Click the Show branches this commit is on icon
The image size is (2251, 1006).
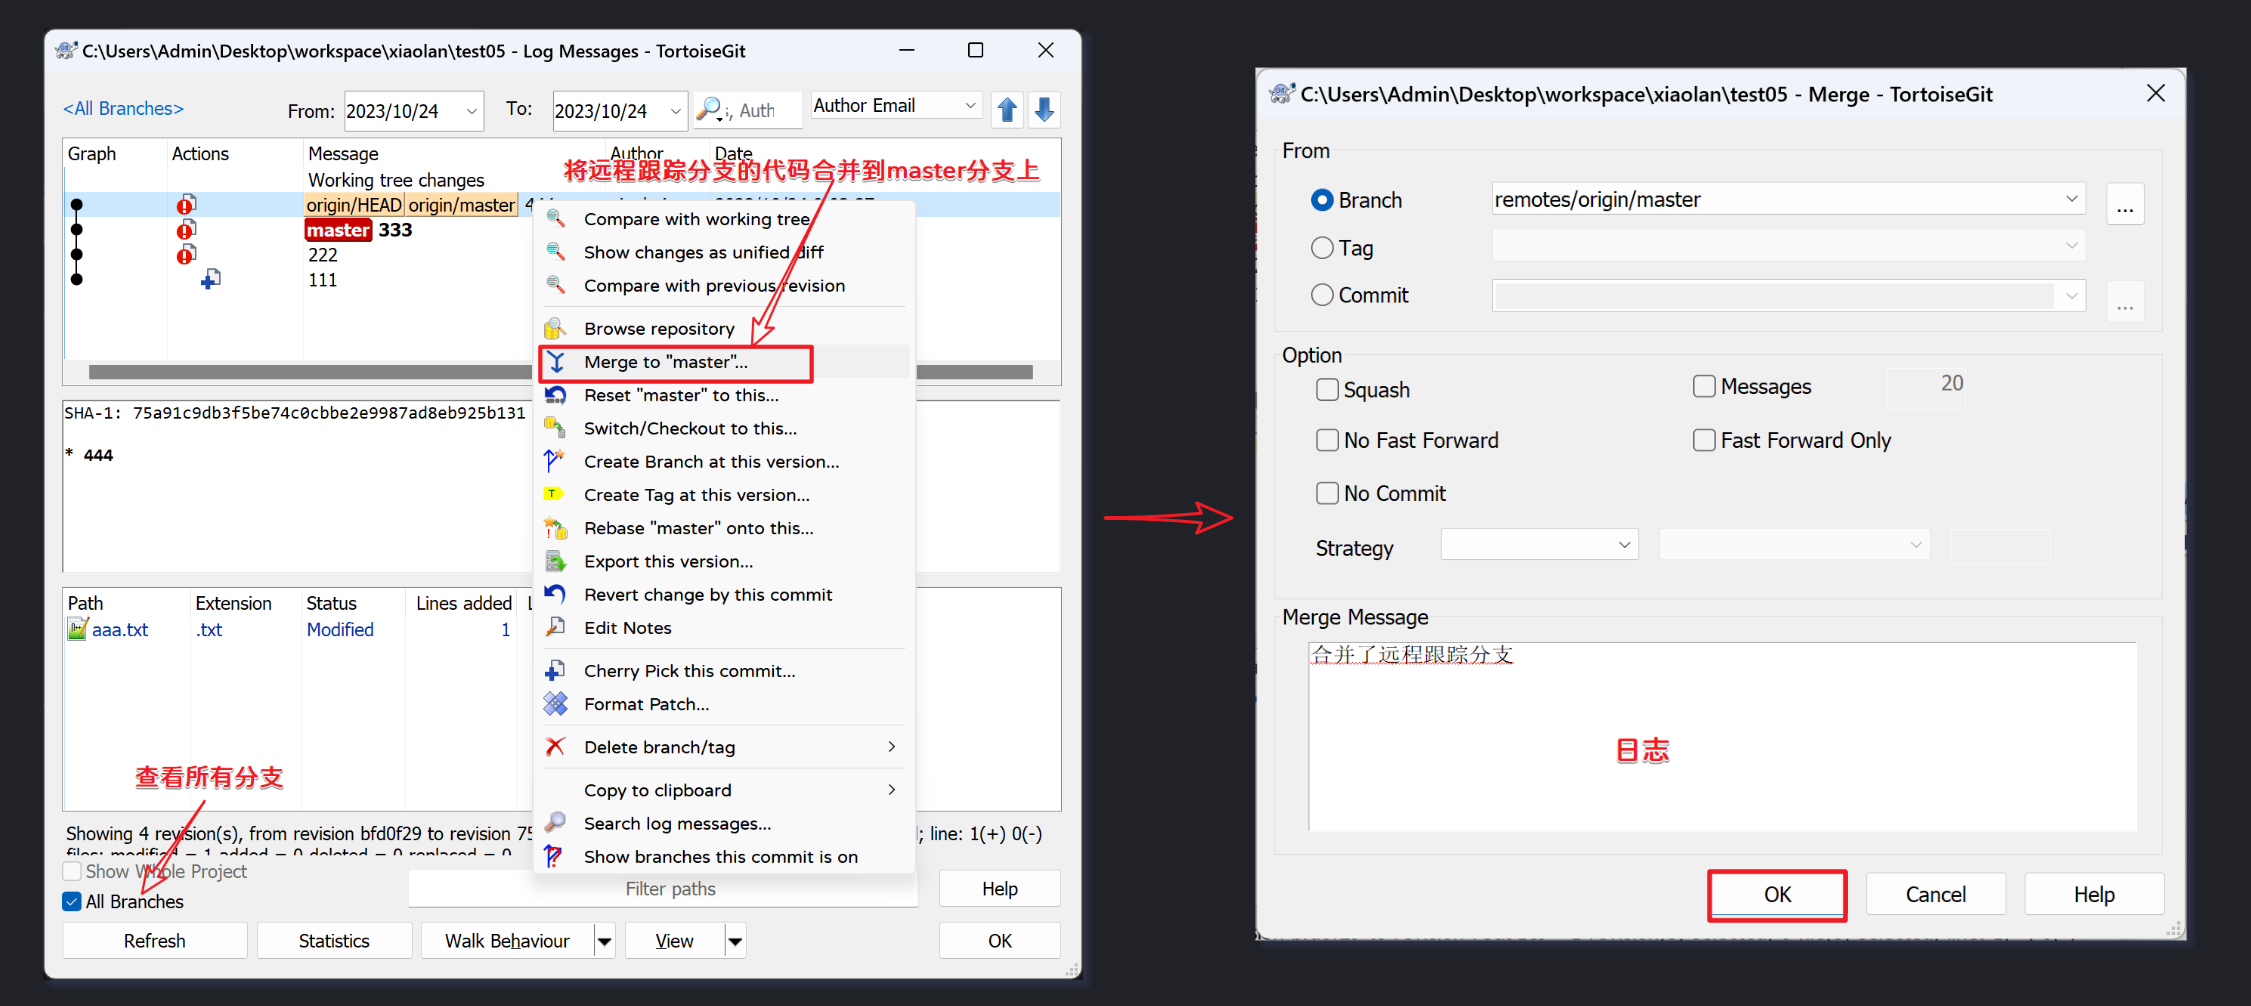[554, 857]
